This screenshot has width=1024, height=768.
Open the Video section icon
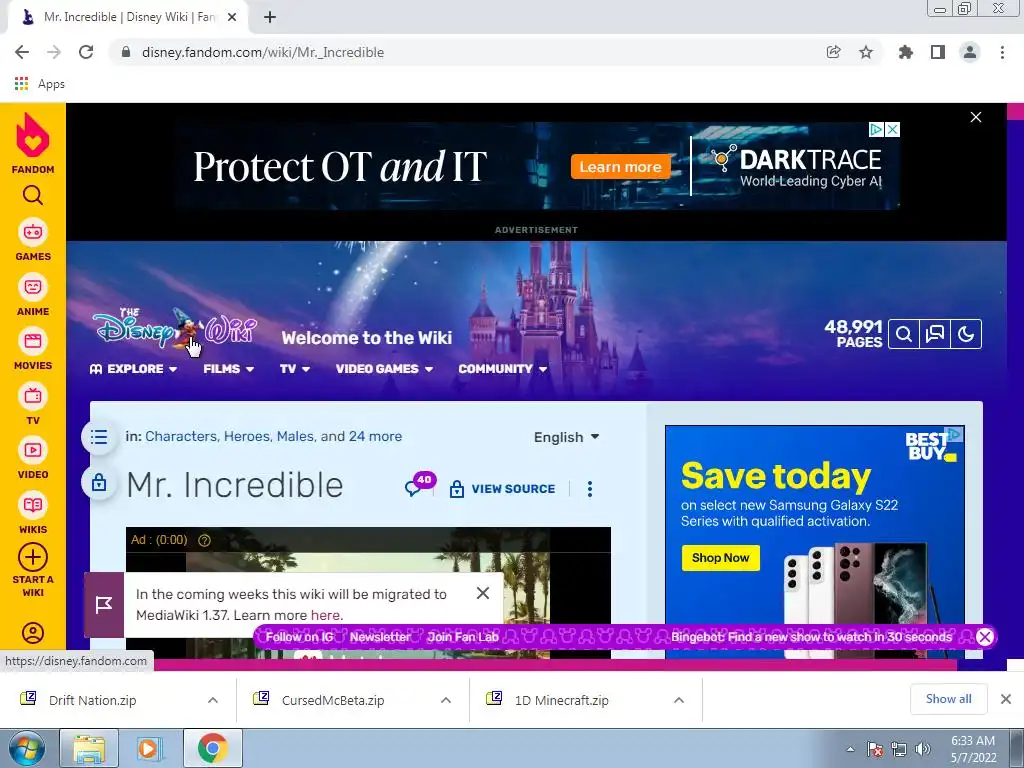pos(33,451)
